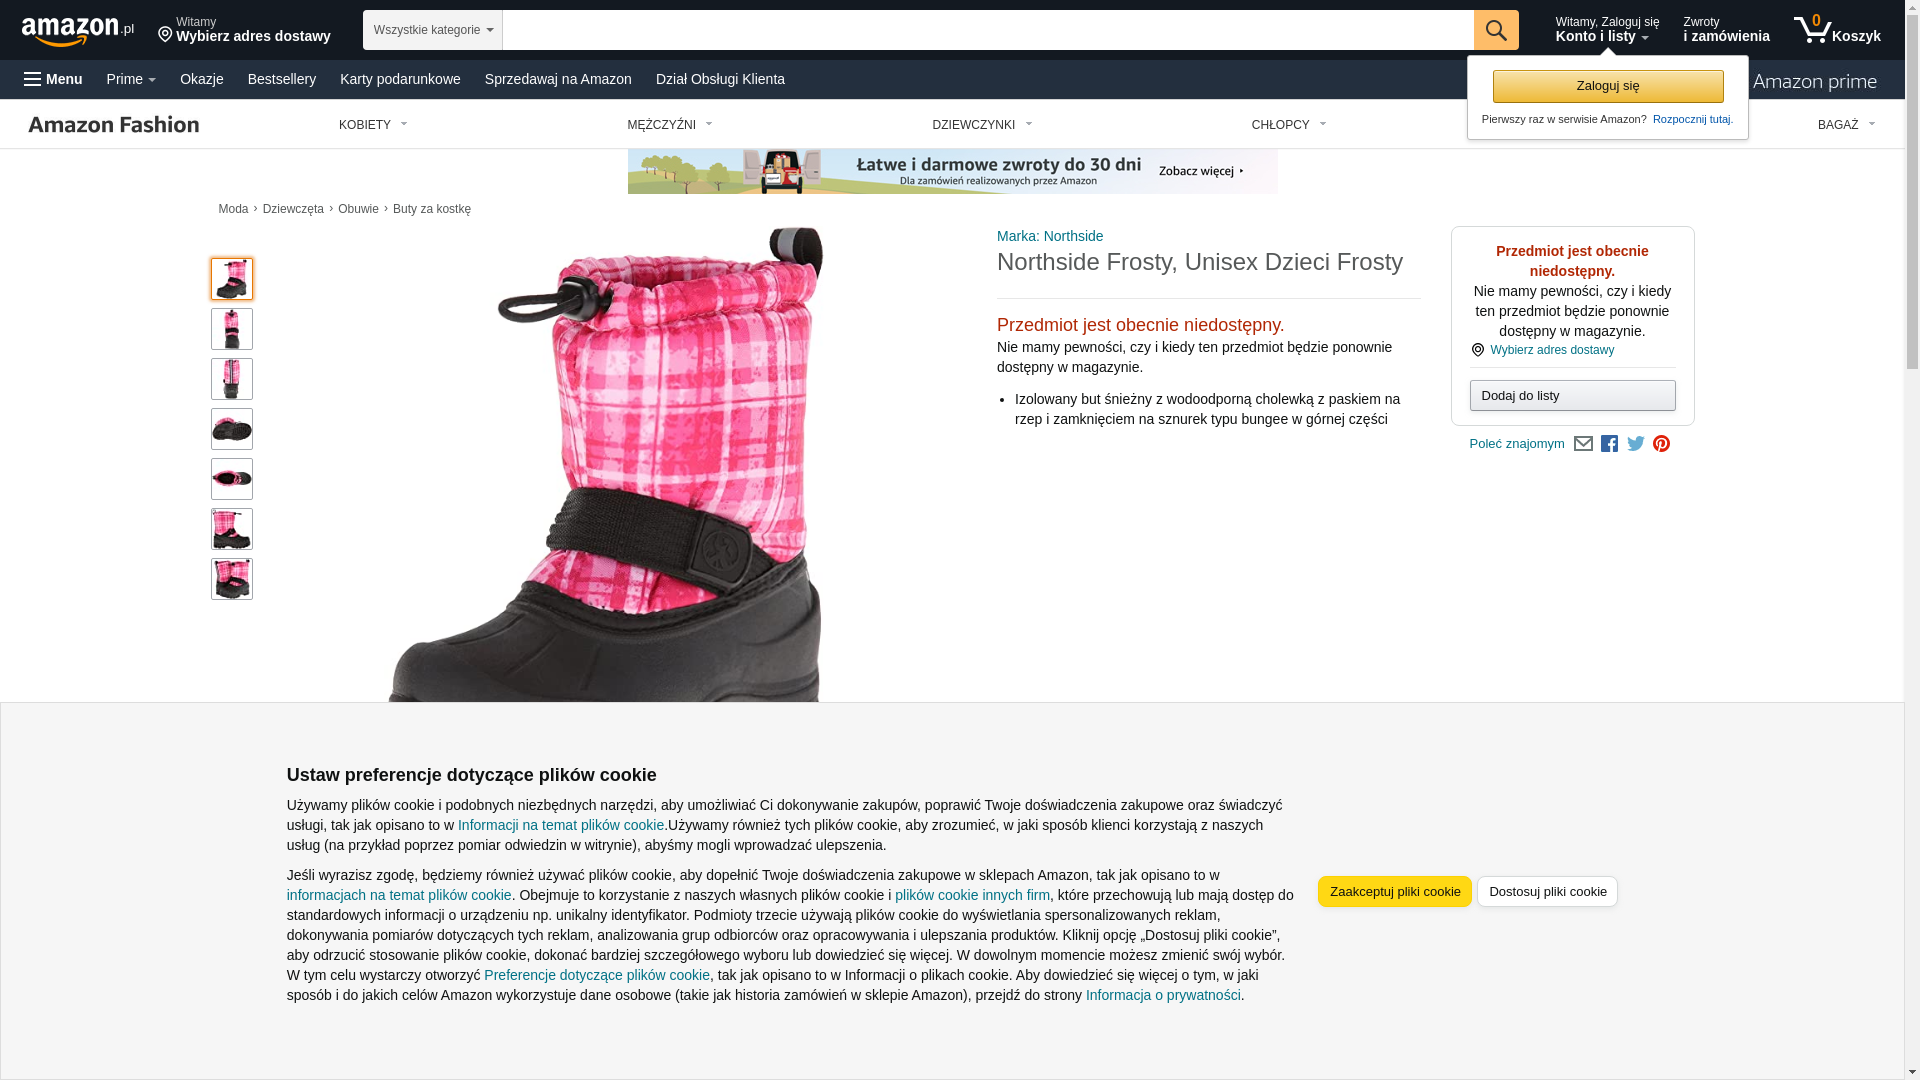
Task: Click the orange search magnifier button
Action: [1496, 30]
